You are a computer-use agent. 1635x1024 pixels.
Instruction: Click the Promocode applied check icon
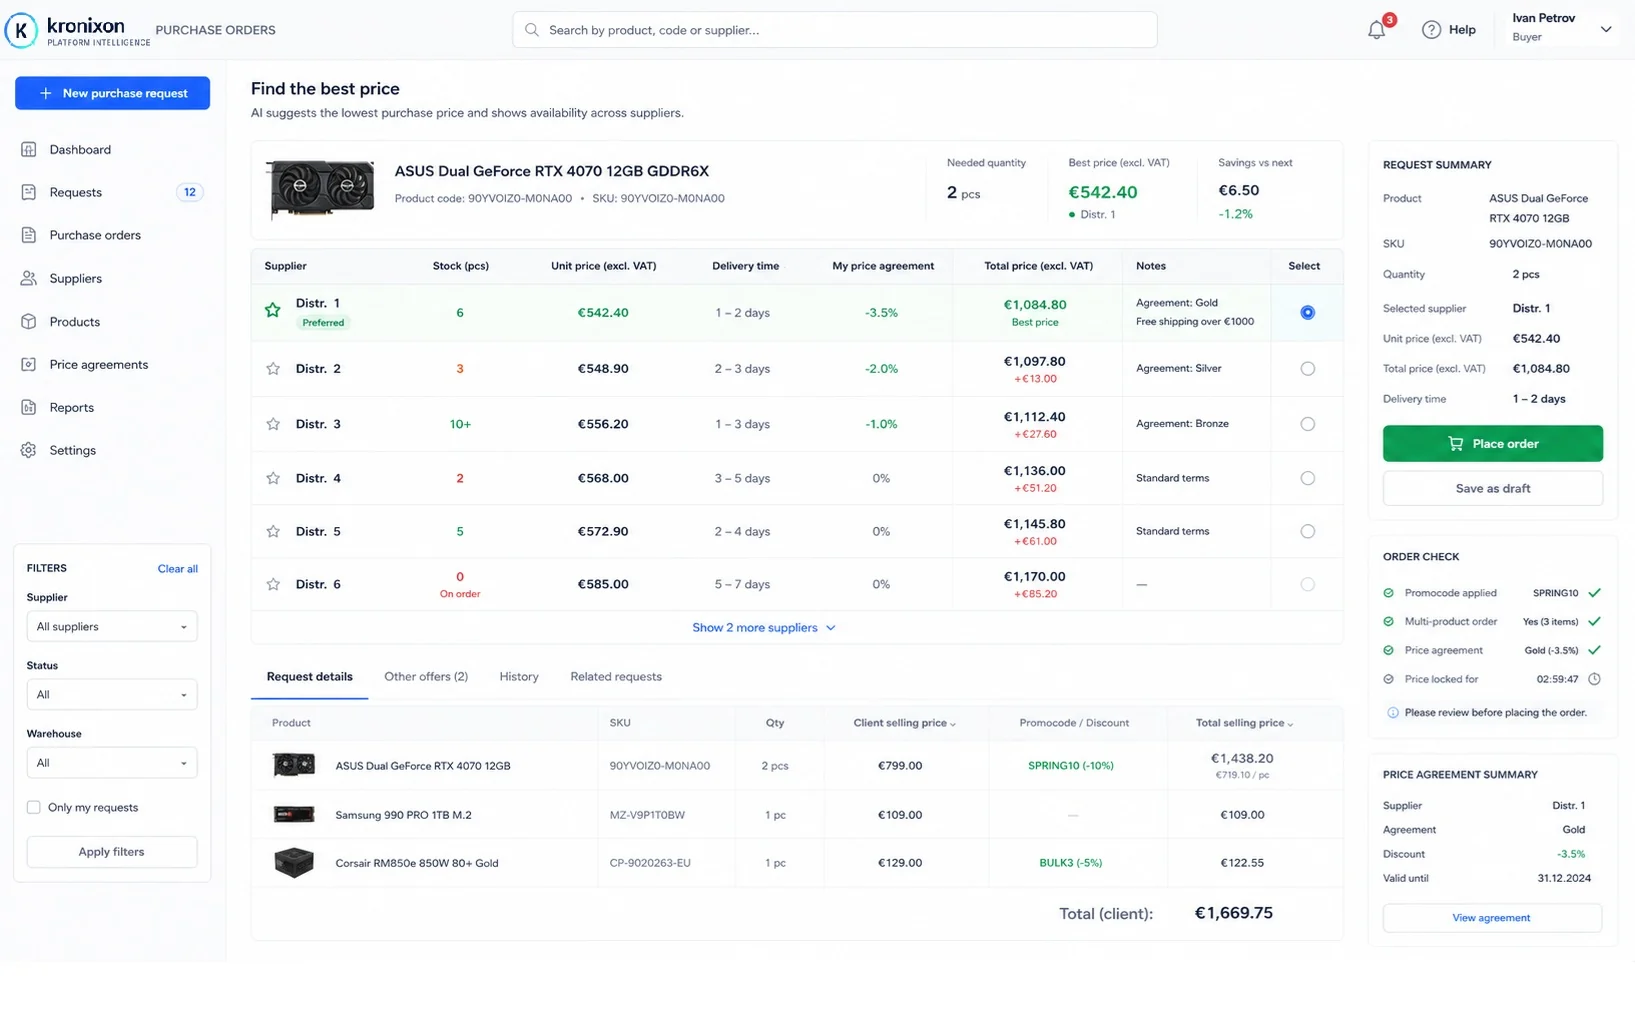tap(1388, 593)
